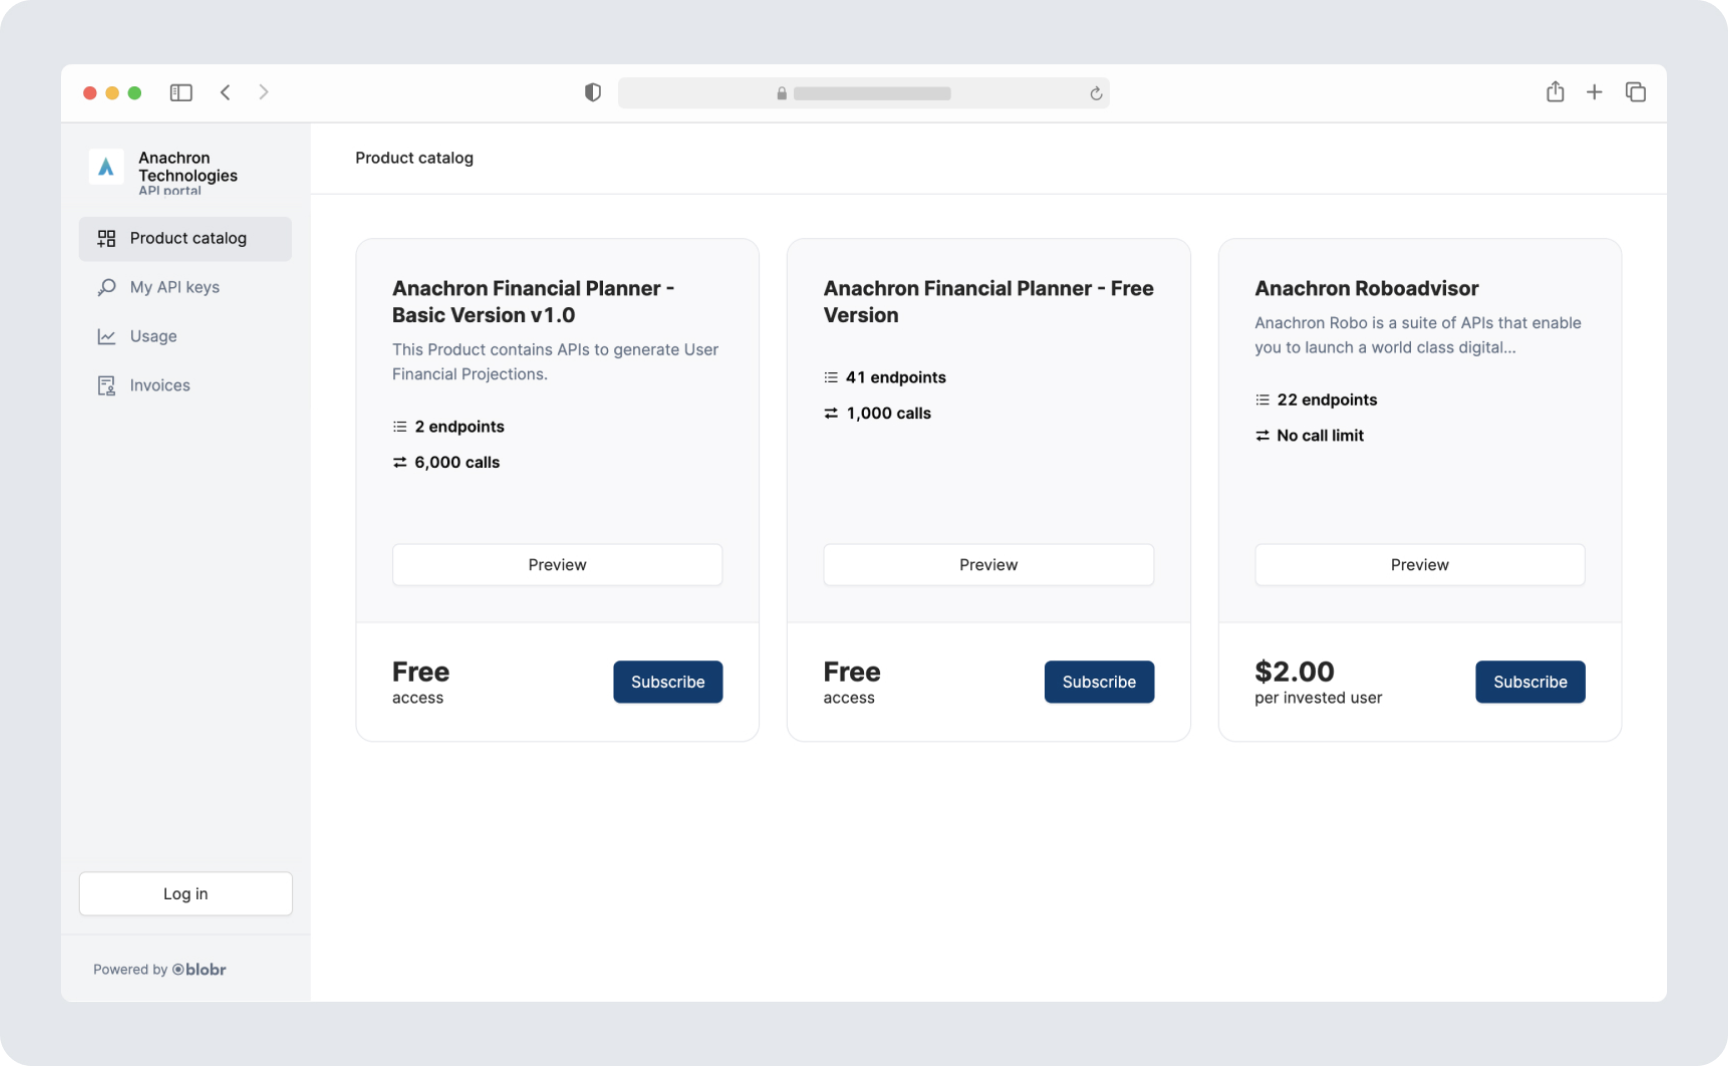Click the Anachron Technologies logo icon

(106, 167)
